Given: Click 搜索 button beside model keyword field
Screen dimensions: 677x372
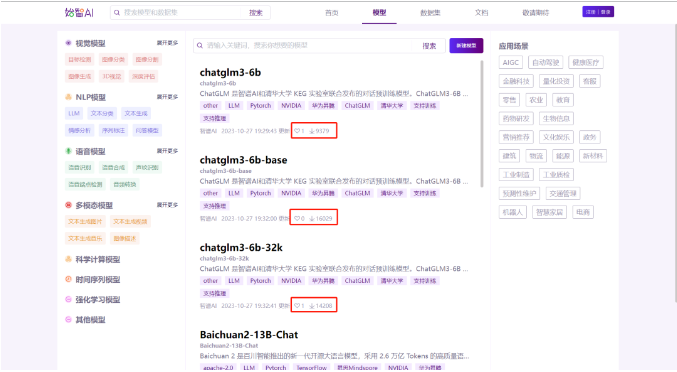Looking at the screenshot, I should coord(429,45).
